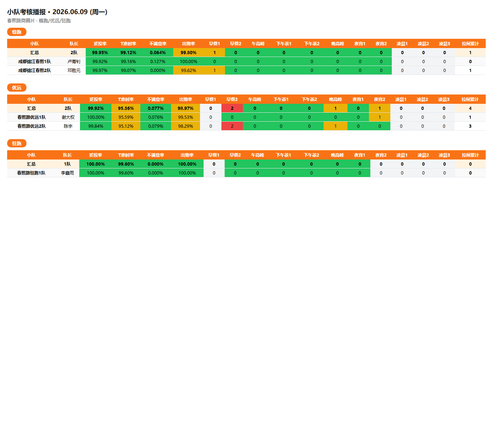
Task: Select the 99.16% cell
Action: (x=128, y=61)
